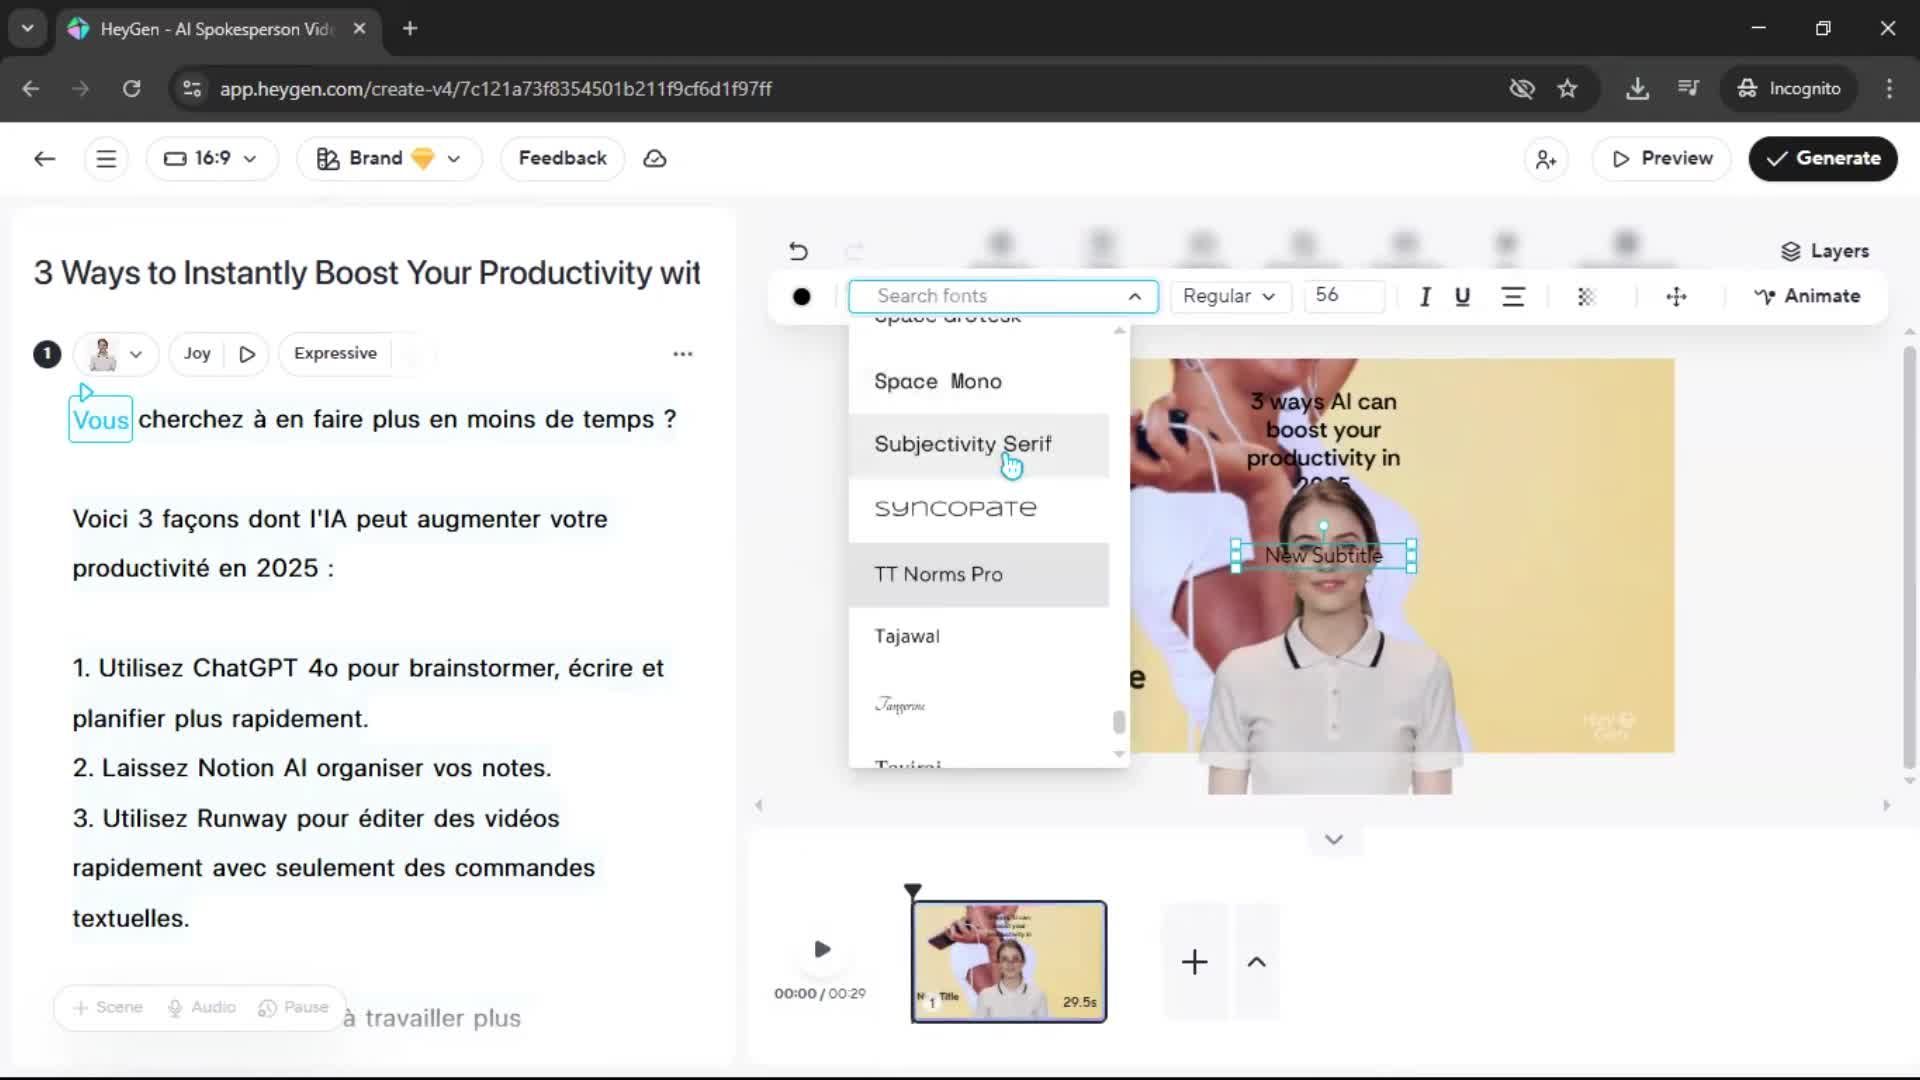Play Joy voice preview
Screen dimensions: 1920x1080
pyautogui.click(x=247, y=354)
